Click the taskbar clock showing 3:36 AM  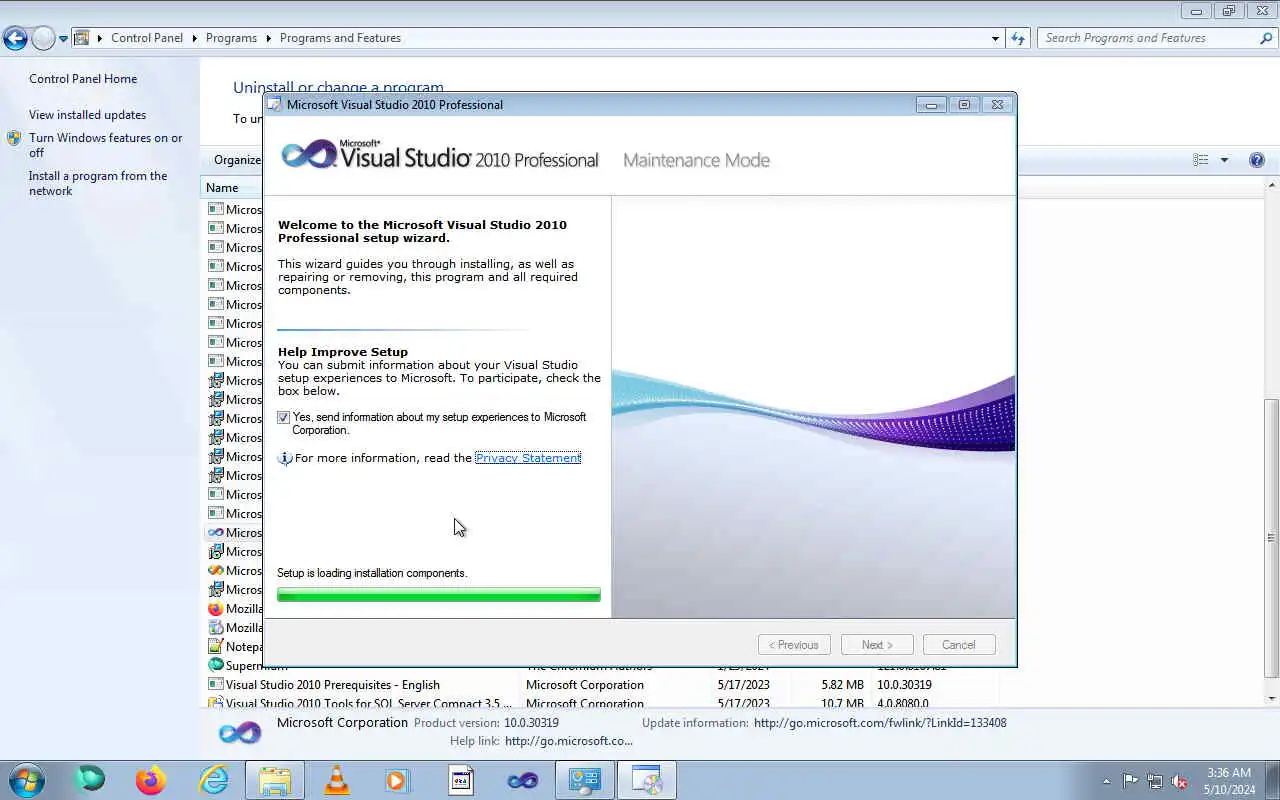tap(1230, 773)
